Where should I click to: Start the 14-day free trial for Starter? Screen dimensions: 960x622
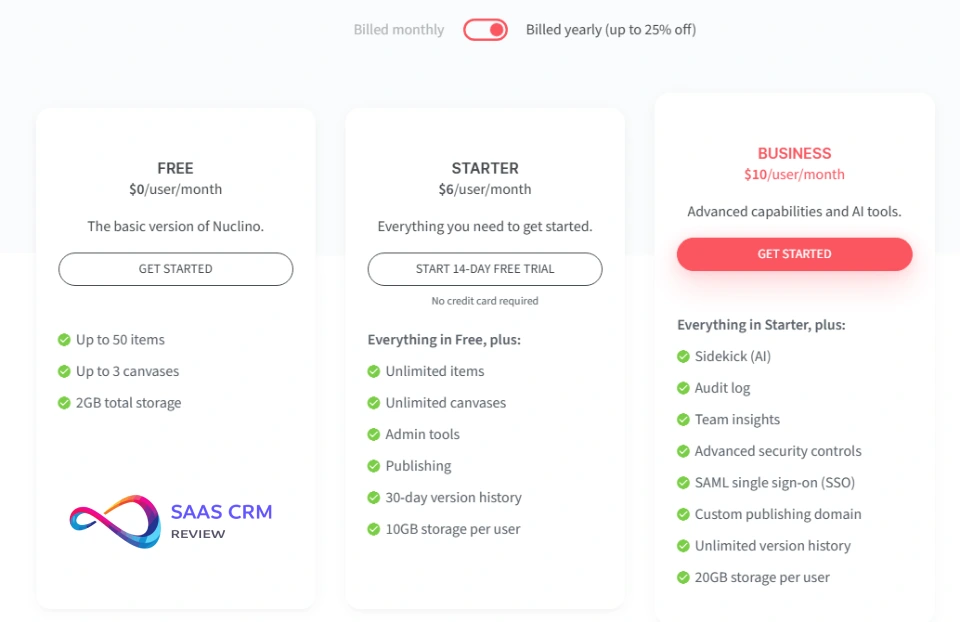(485, 269)
